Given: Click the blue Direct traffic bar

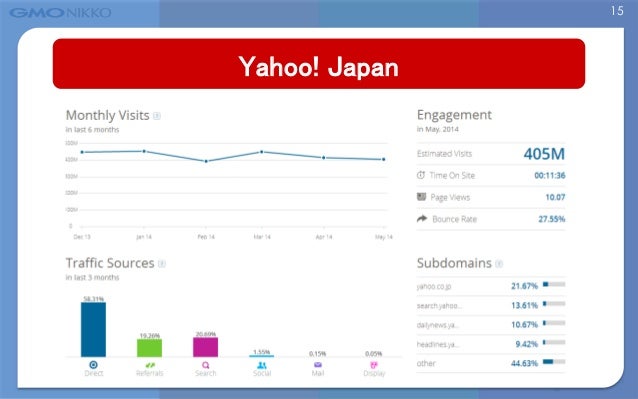Looking at the screenshot, I should (93, 329).
